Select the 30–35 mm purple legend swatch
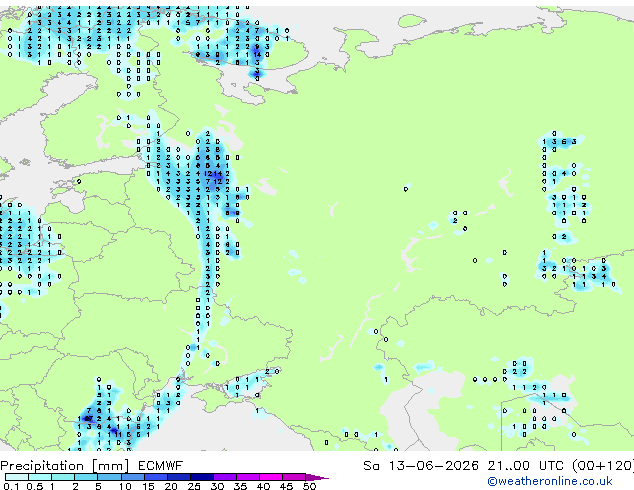 point(225,477)
